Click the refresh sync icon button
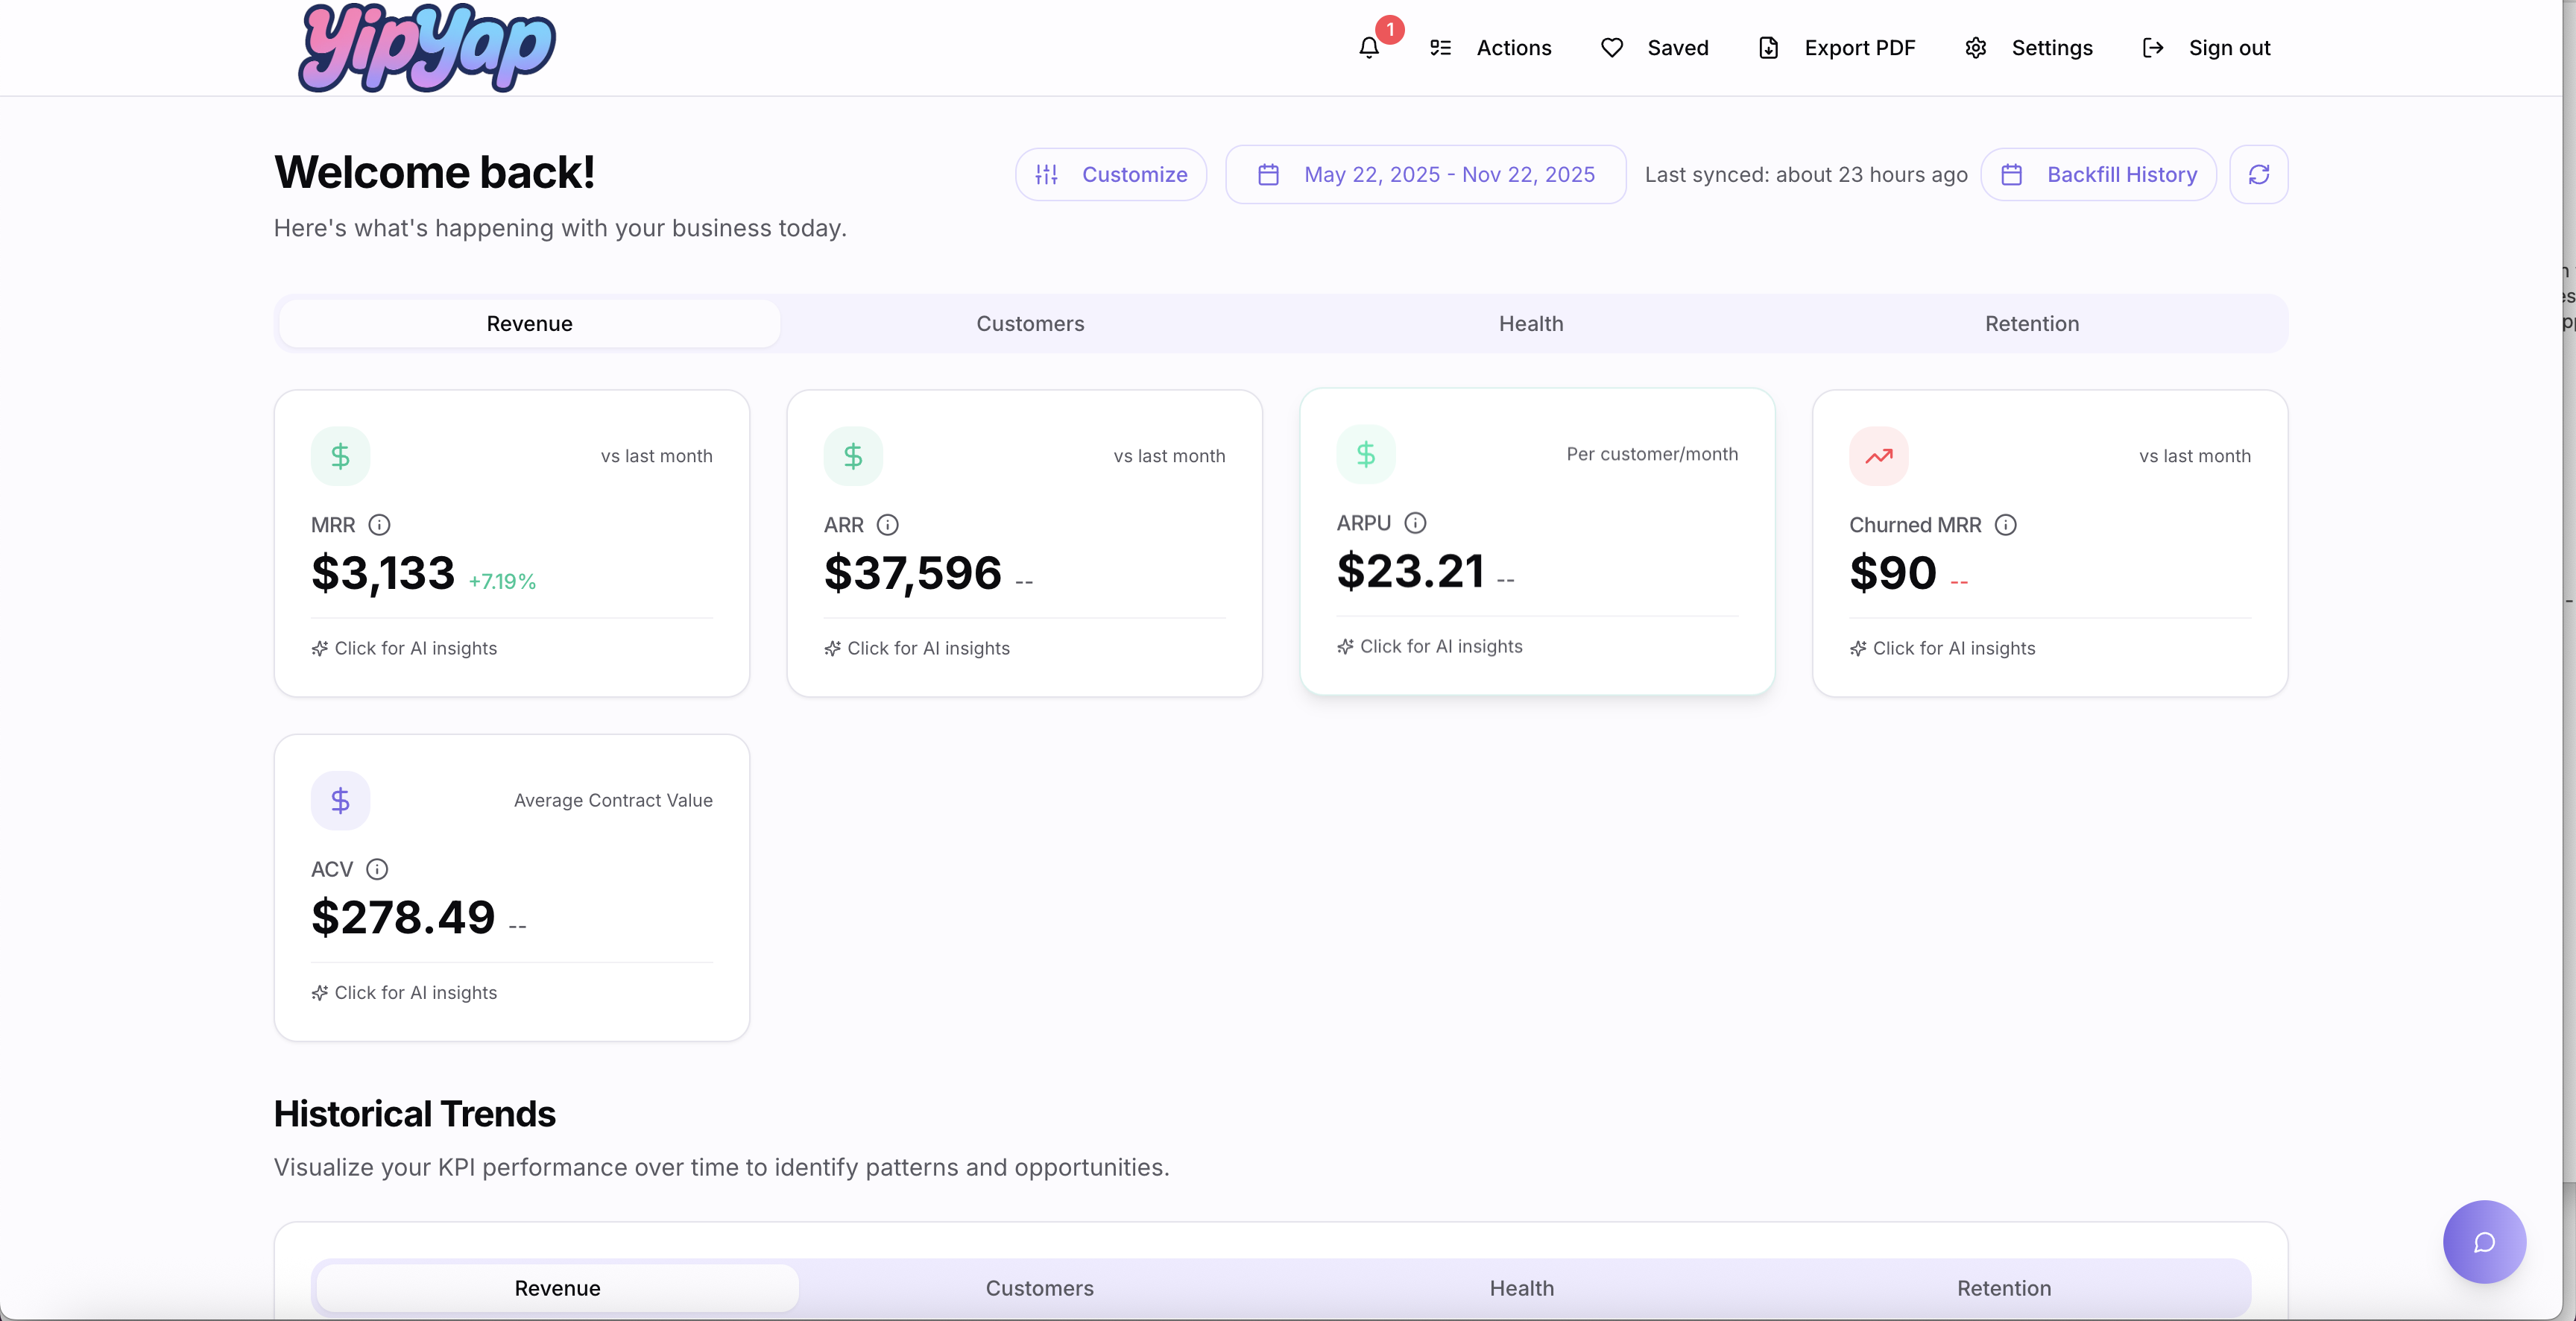This screenshot has width=2576, height=1321. click(x=2258, y=175)
